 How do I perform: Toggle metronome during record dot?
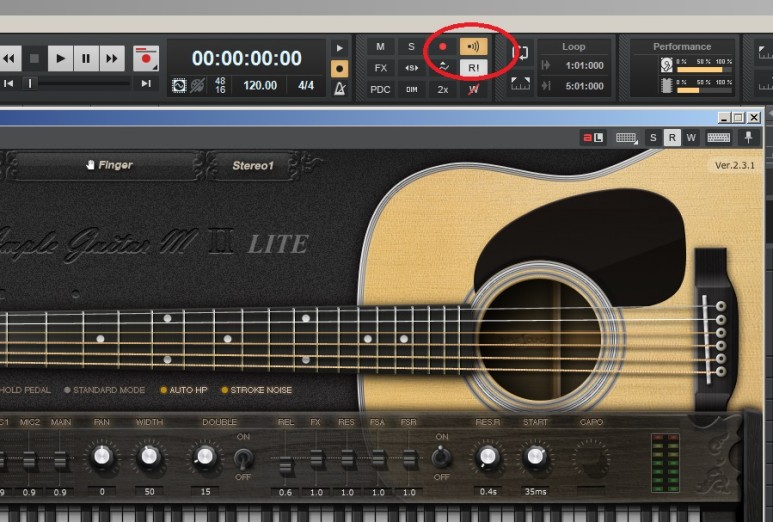(x=340, y=69)
